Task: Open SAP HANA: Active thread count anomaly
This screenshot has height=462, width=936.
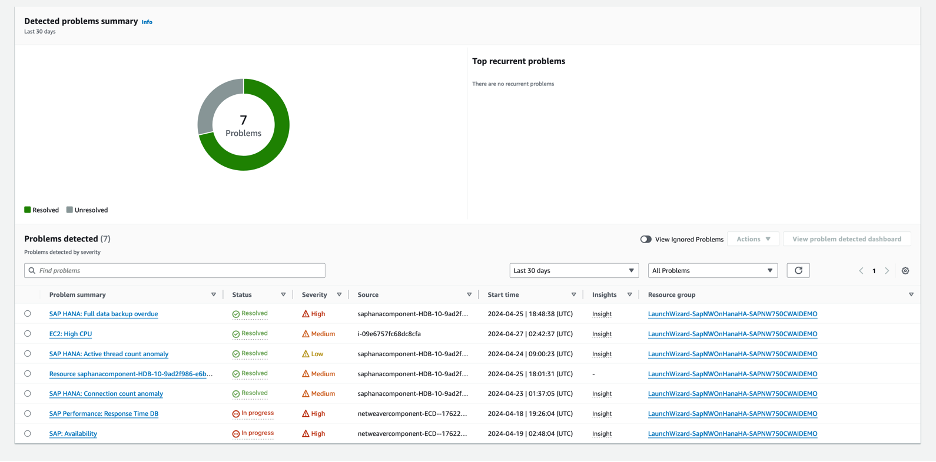Action: tap(109, 354)
